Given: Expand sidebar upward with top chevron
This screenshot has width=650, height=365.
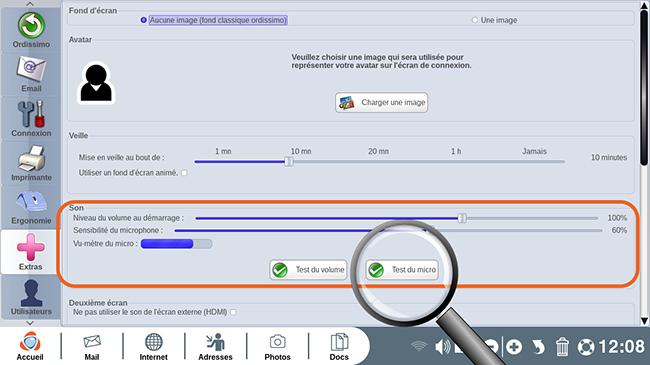Looking at the screenshot, I should (30, 4).
